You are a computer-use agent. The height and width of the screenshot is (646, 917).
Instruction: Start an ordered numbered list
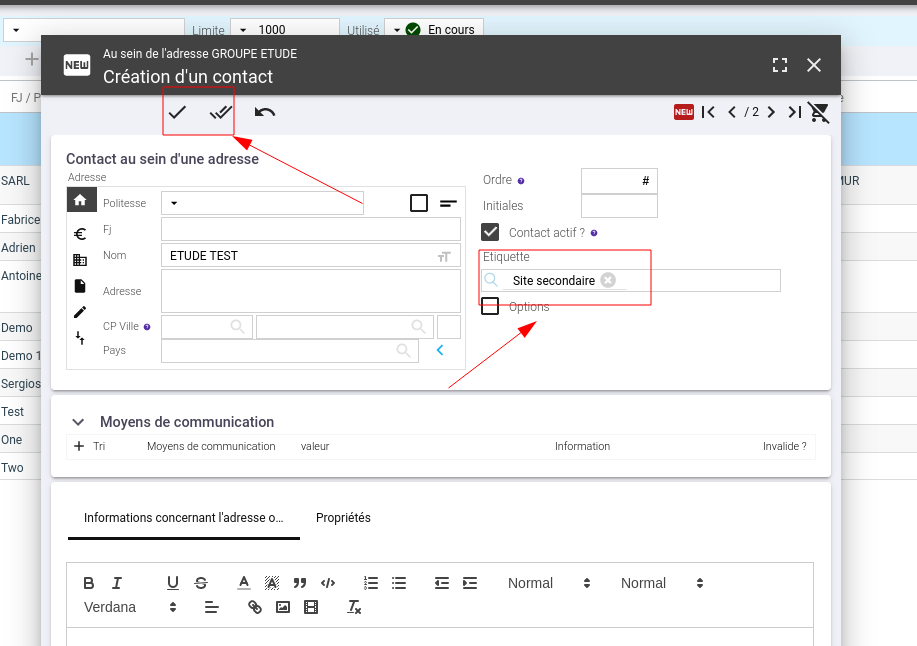(x=371, y=583)
